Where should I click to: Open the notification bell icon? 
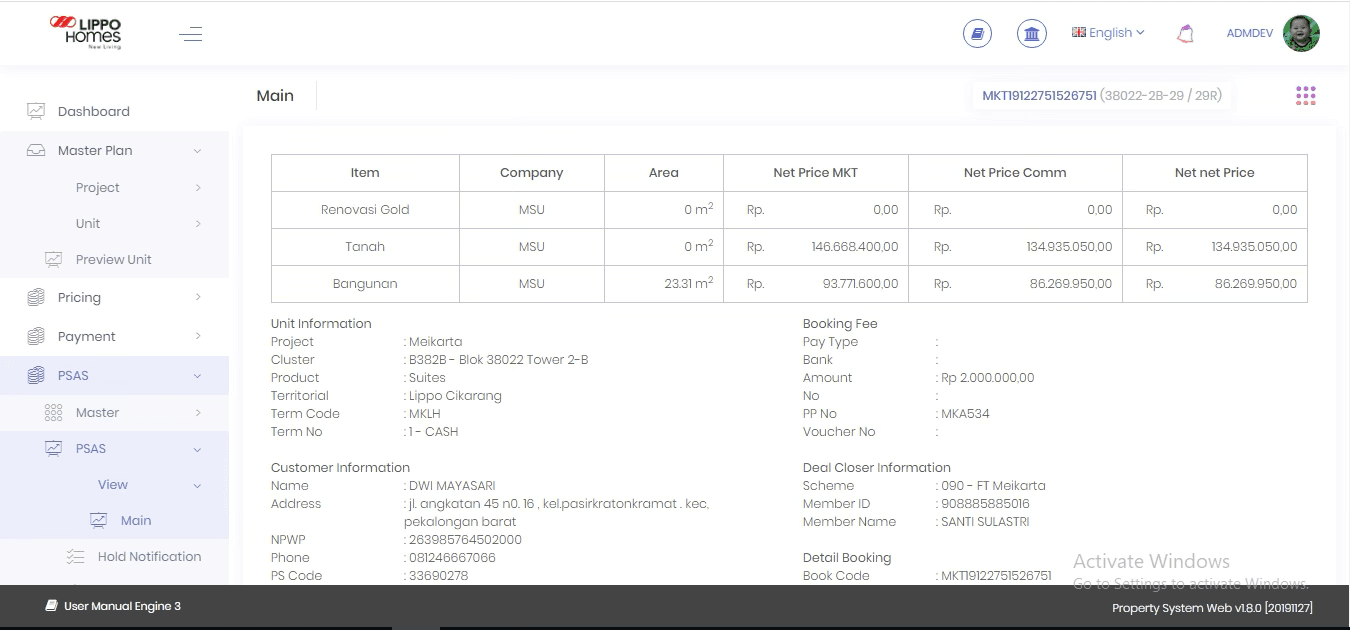(1185, 33)
